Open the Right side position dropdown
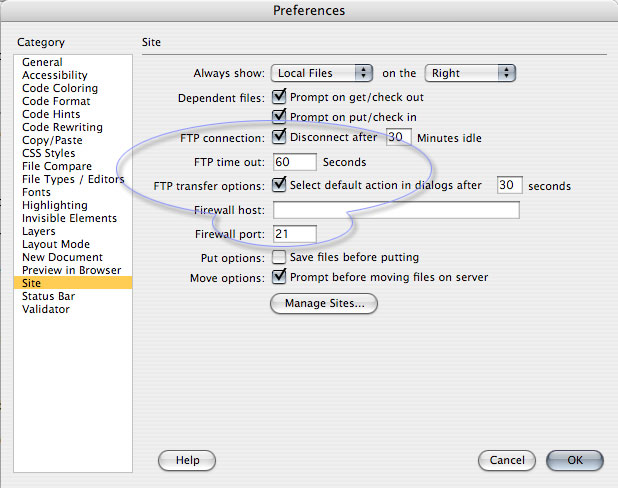Screen dimensions: 618x488 pos(470,73)
